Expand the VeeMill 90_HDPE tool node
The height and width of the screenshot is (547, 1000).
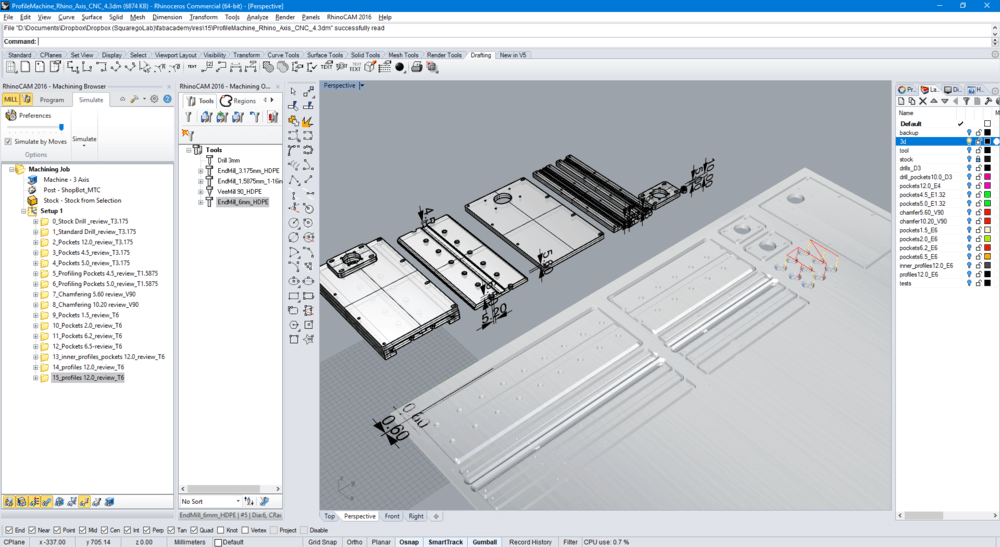pyautogui.click(x=201, y=191)
